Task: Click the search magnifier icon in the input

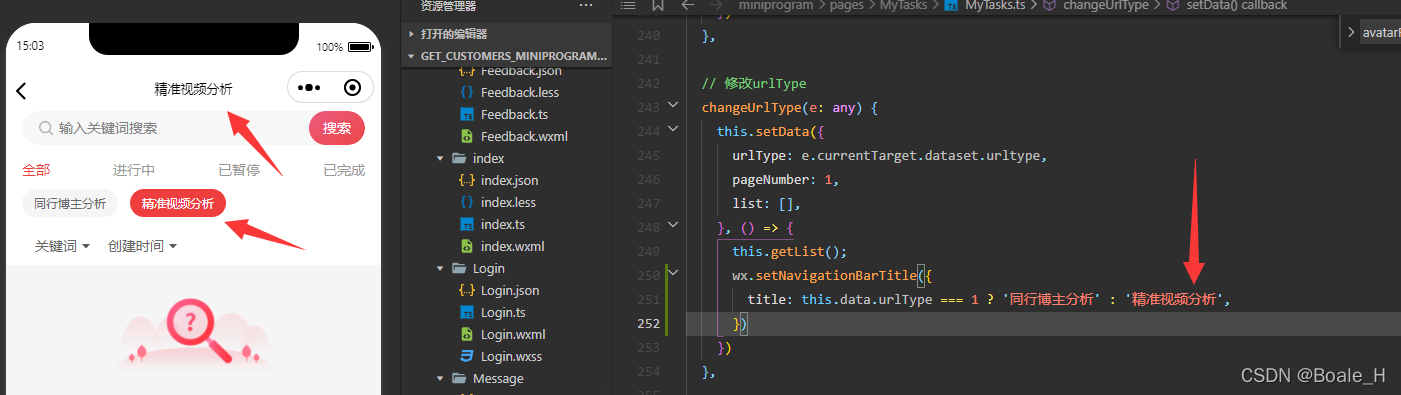Action: (46, 128)
